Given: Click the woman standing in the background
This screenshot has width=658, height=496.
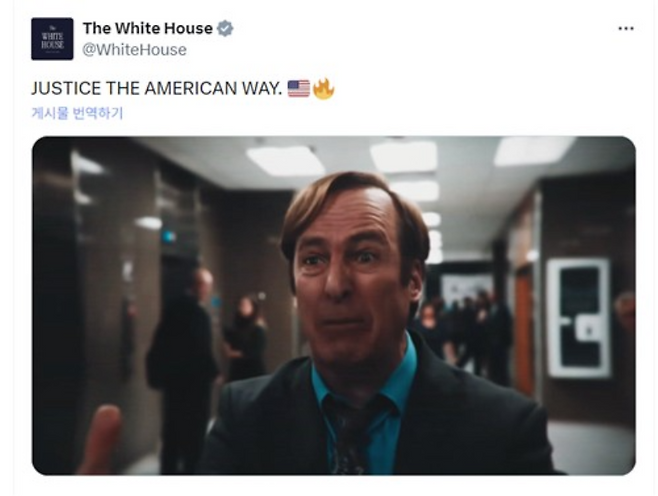Looking at the screenshot, I should [x=245, y=338].
